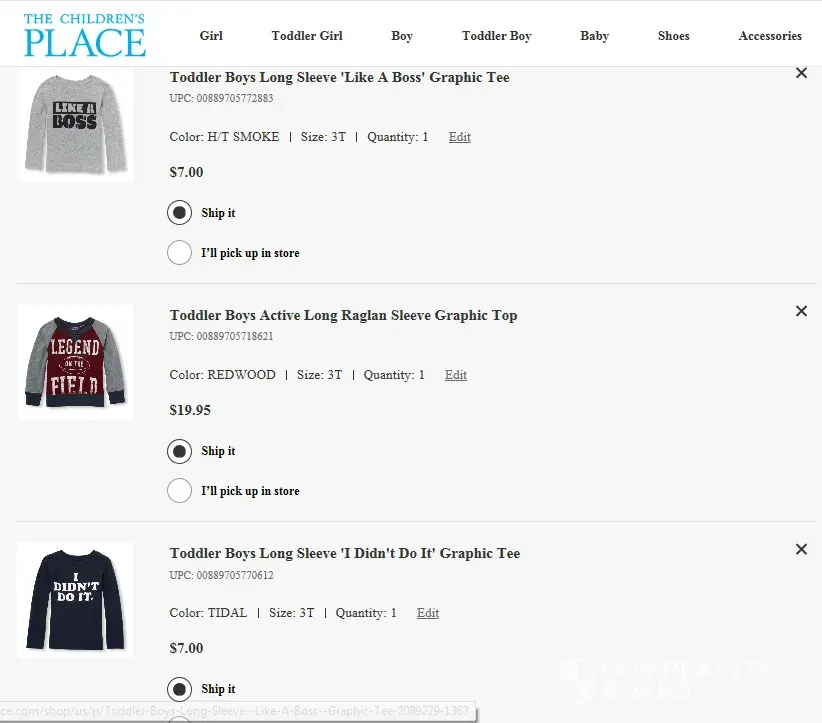Edit the H/T SMOKE tee options
The height and width of the screenshot is (723, 822).
(460, 137)
